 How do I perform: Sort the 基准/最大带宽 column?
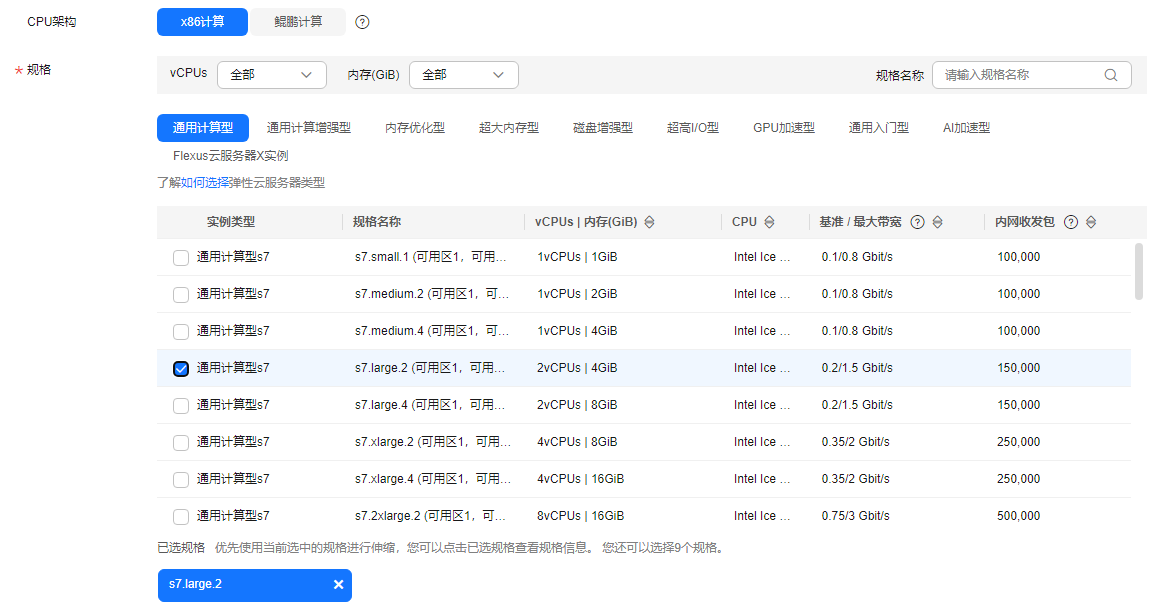tap(937, 222)
